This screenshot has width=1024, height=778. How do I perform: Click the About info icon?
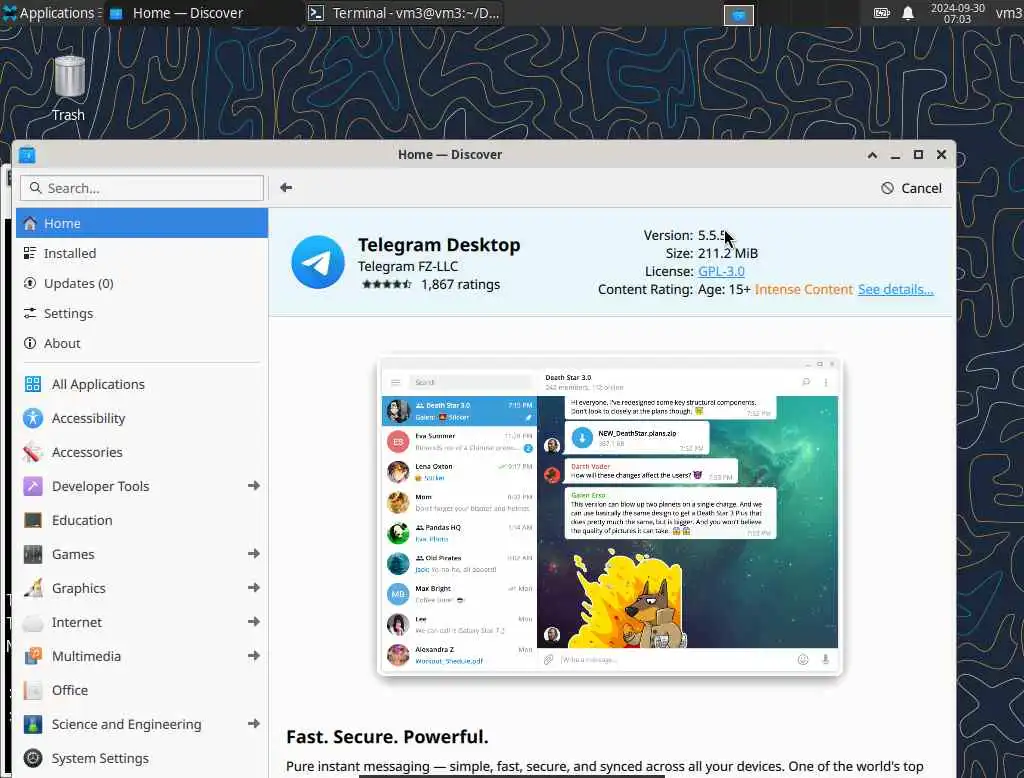[x=30, y=343]
